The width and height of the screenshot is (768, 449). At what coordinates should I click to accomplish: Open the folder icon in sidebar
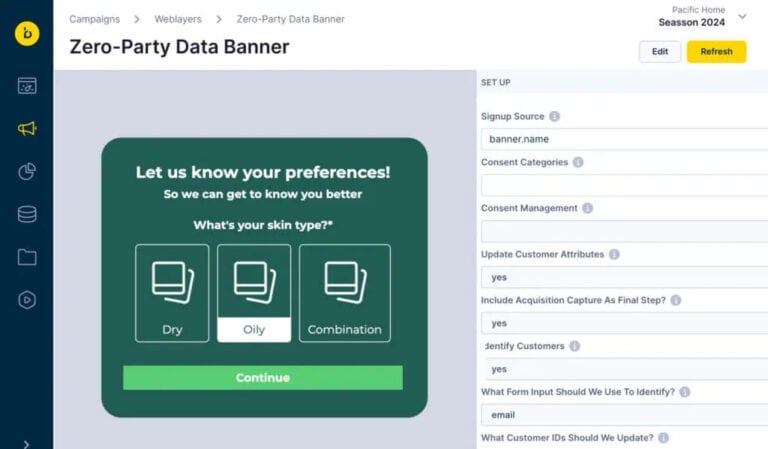(x=27, y=257)
